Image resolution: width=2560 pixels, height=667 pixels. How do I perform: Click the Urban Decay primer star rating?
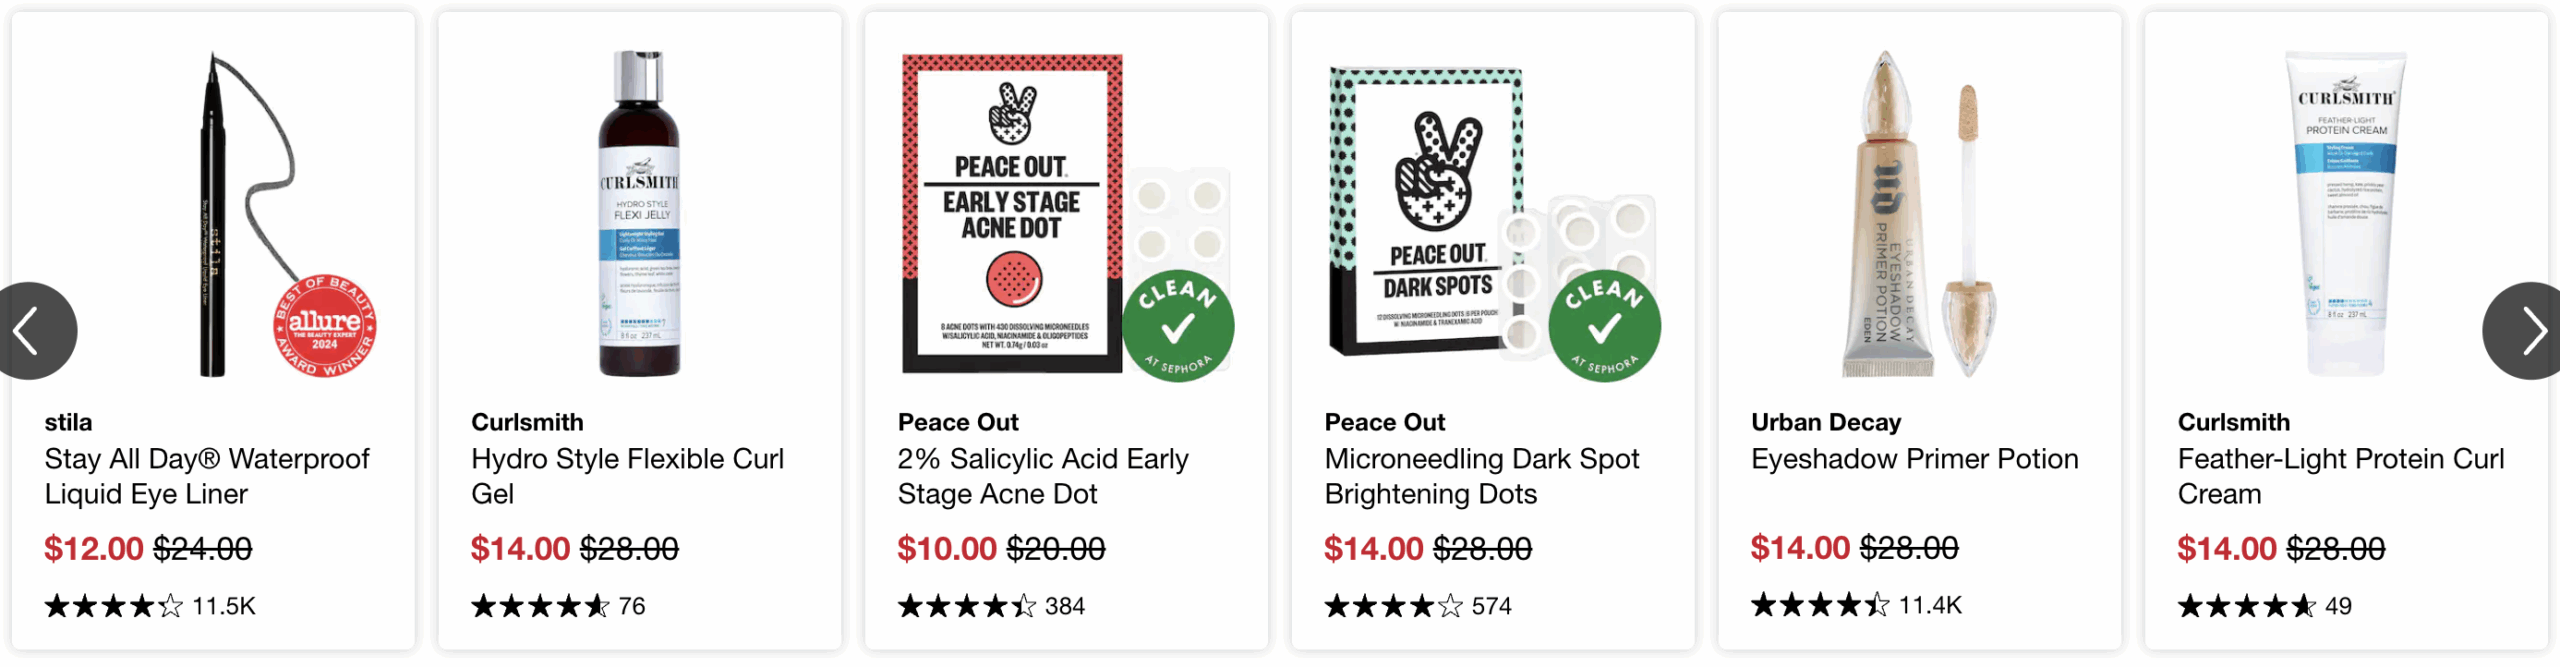point(1820,605)
